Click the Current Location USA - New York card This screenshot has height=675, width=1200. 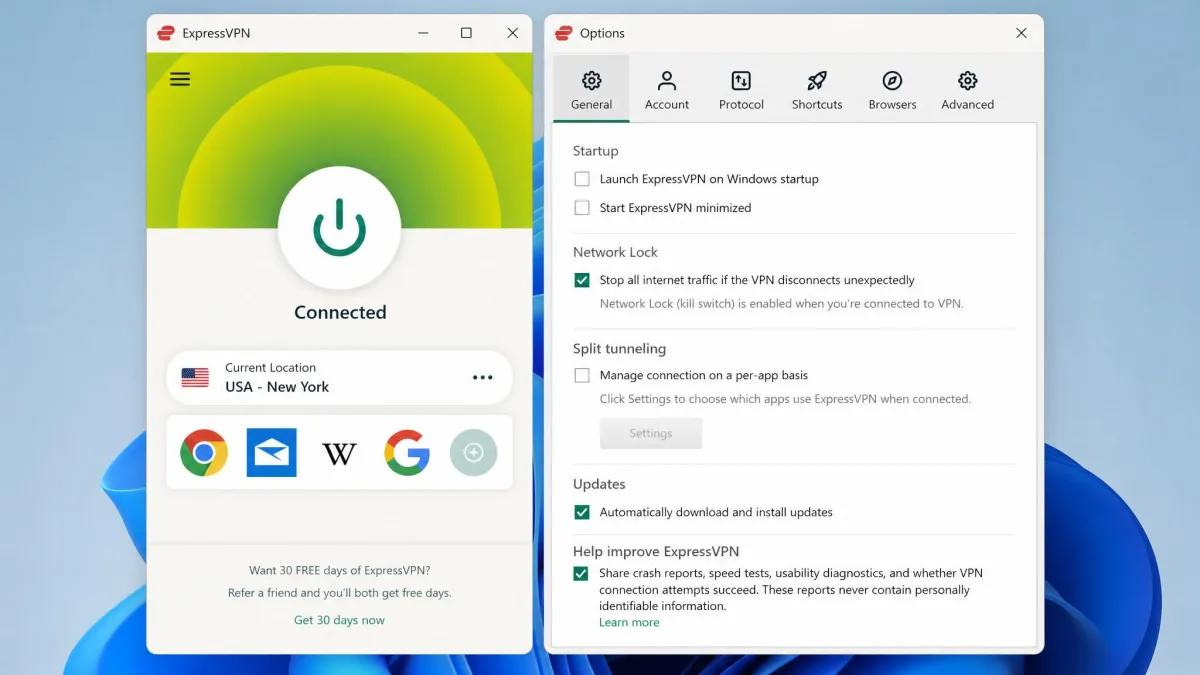339,377
